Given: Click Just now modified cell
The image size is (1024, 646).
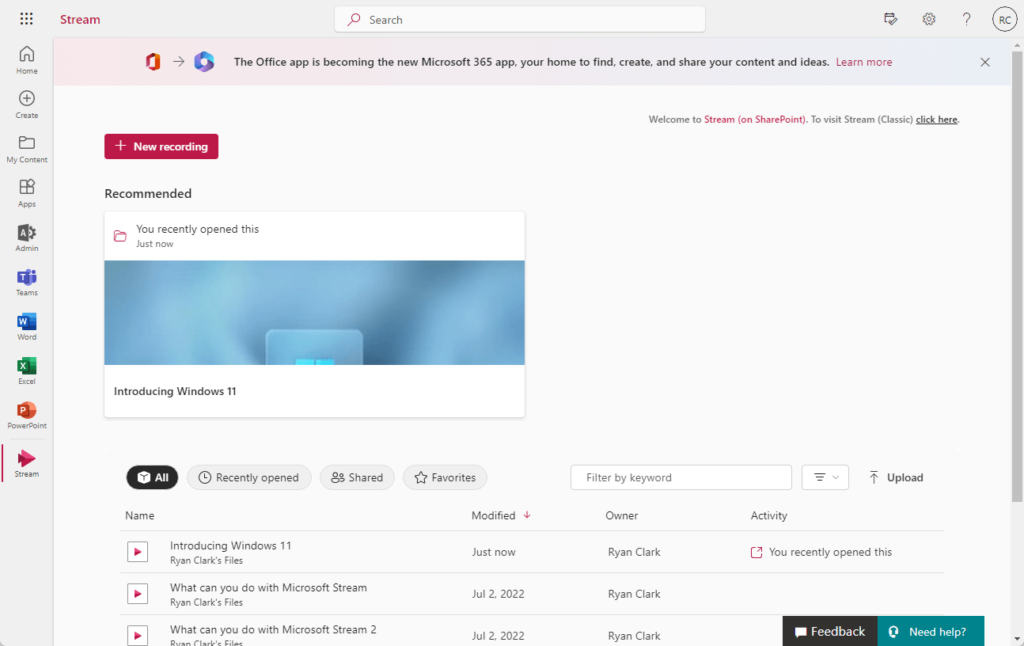Looking at the screenshot, I should coord(493,552).
